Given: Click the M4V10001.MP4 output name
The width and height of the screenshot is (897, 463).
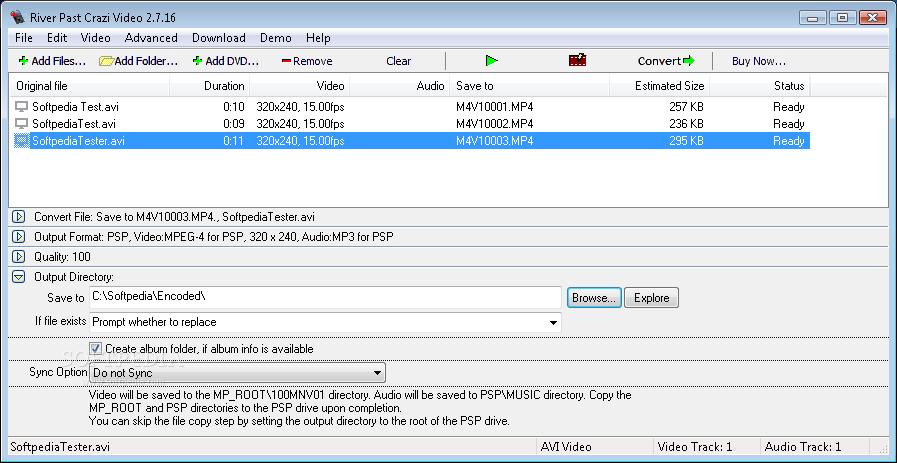Looking at the screenshot, I should pos(495,106).
